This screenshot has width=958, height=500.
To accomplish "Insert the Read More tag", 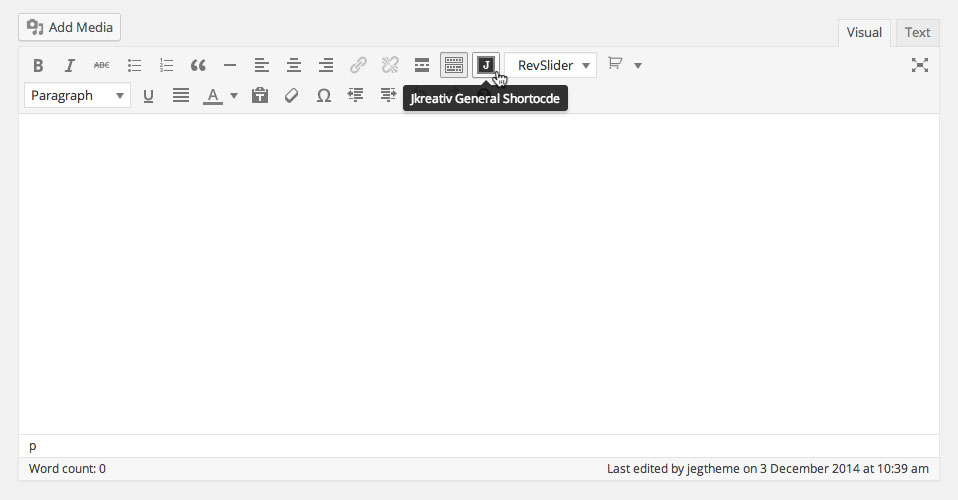I will click(x=422, y=66).
